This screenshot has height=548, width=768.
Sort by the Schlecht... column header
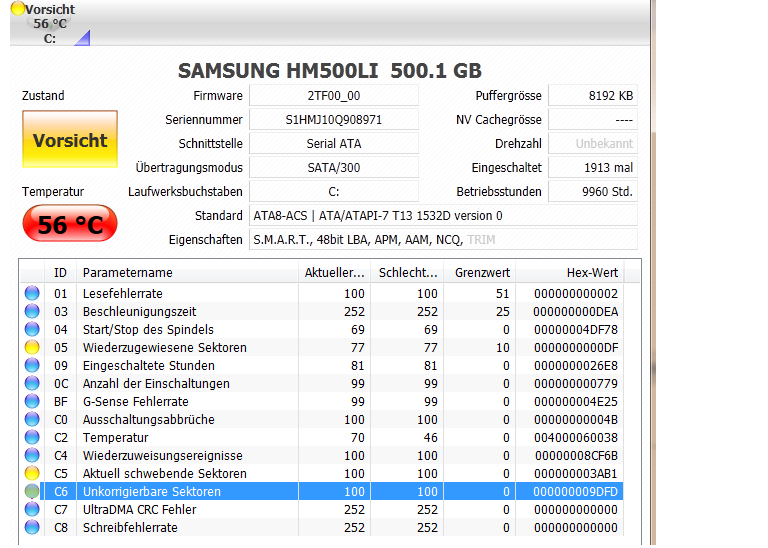pyautogui.click(x=407, y=272)
